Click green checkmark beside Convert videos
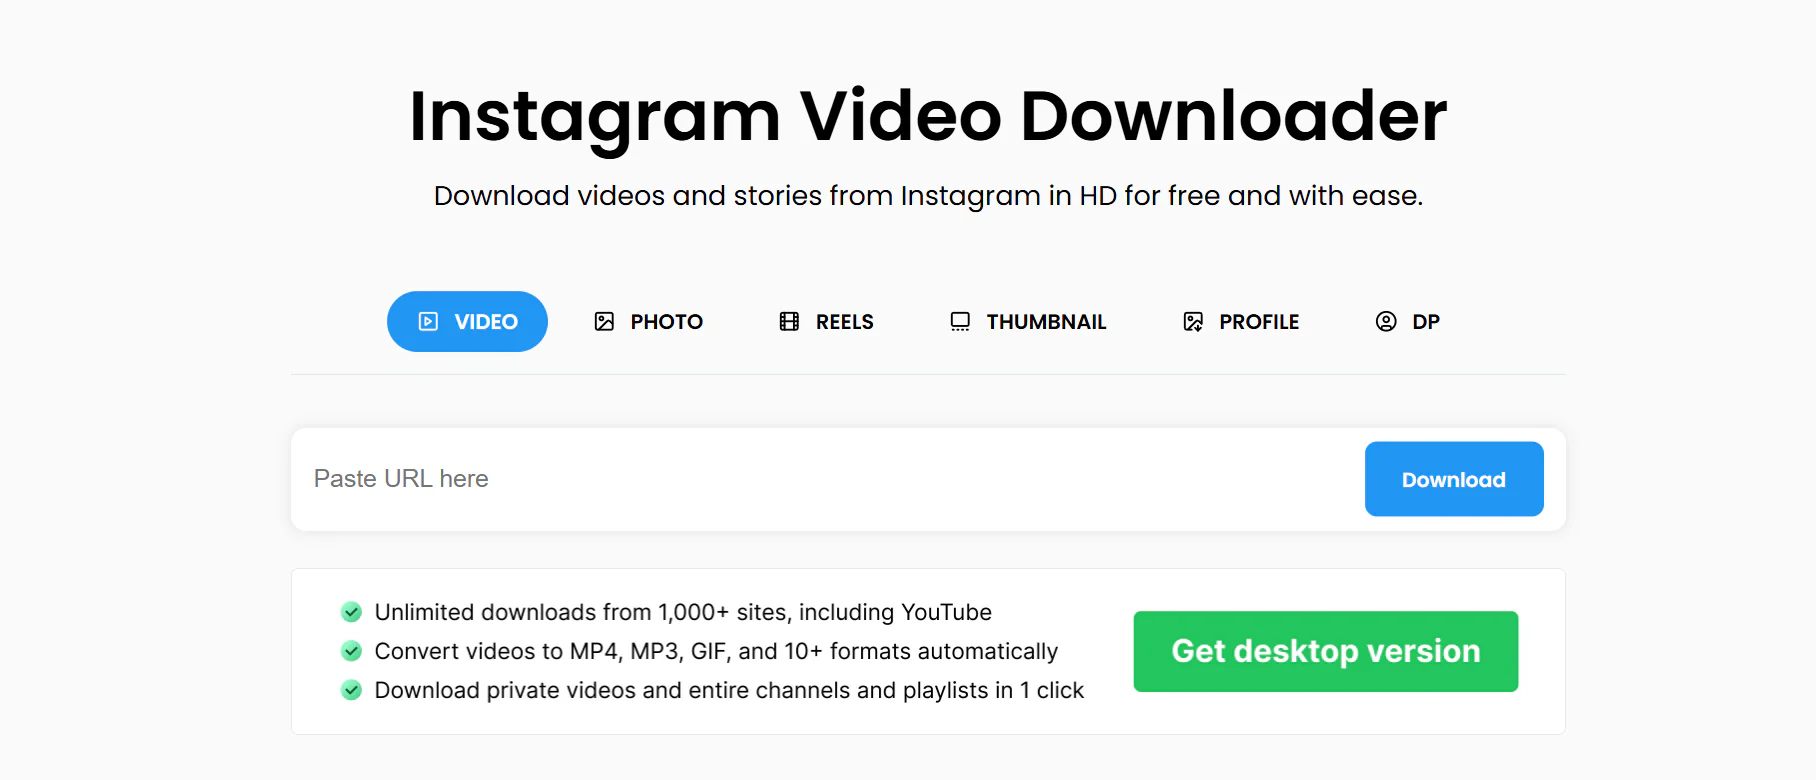Viewport: 1816px width, 780px height. [351, 651]
